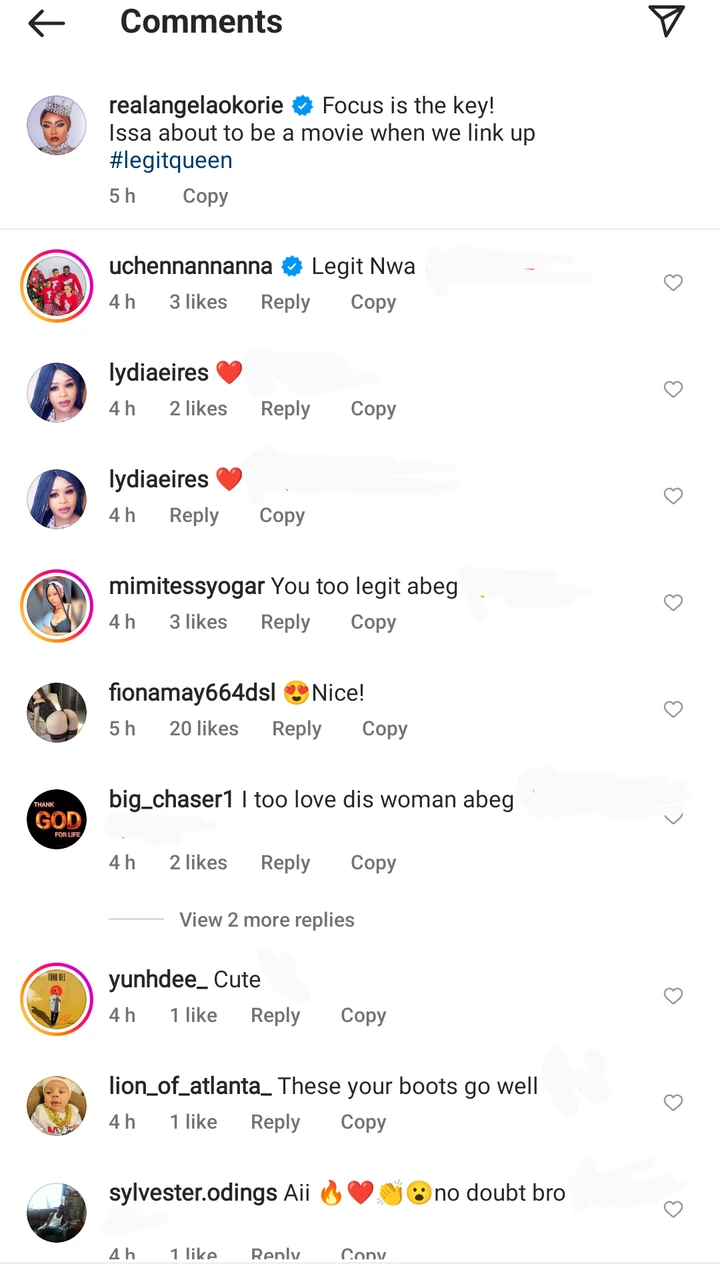Reply to uchennannanna's comment

click(x=285, y=302)
